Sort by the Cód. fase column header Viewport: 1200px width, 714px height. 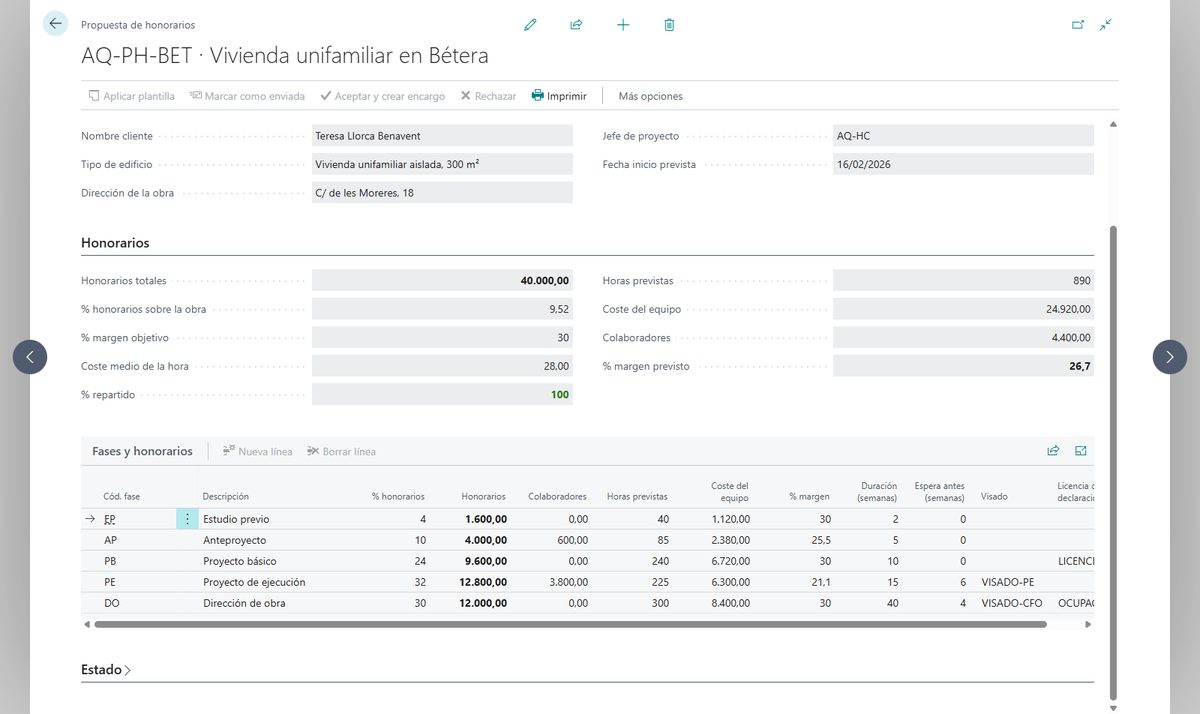click(x=122, y=496)
